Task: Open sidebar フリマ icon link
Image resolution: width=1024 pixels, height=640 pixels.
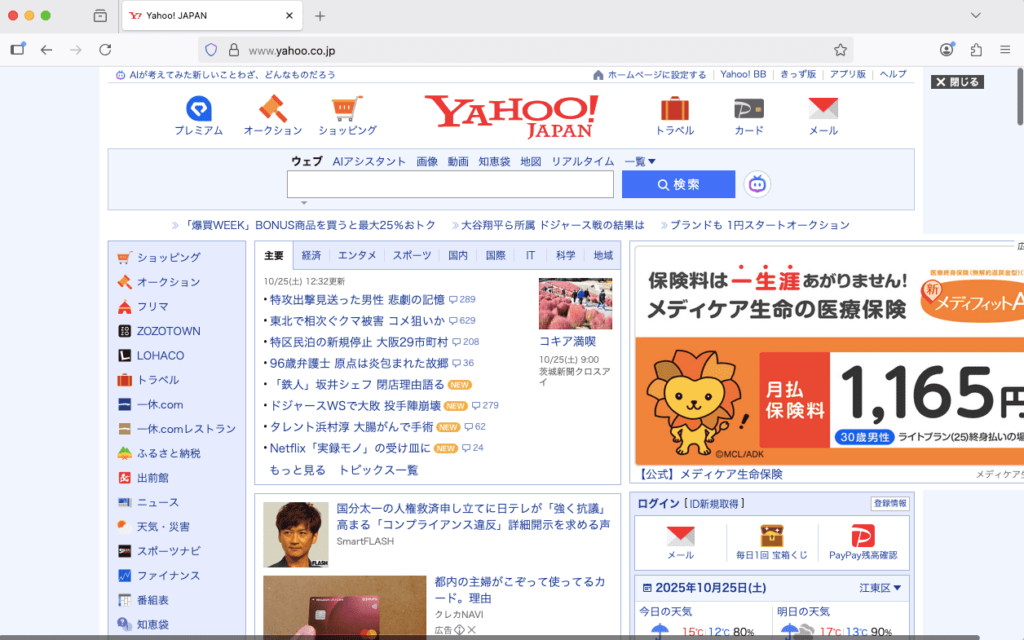Action: 124,306
